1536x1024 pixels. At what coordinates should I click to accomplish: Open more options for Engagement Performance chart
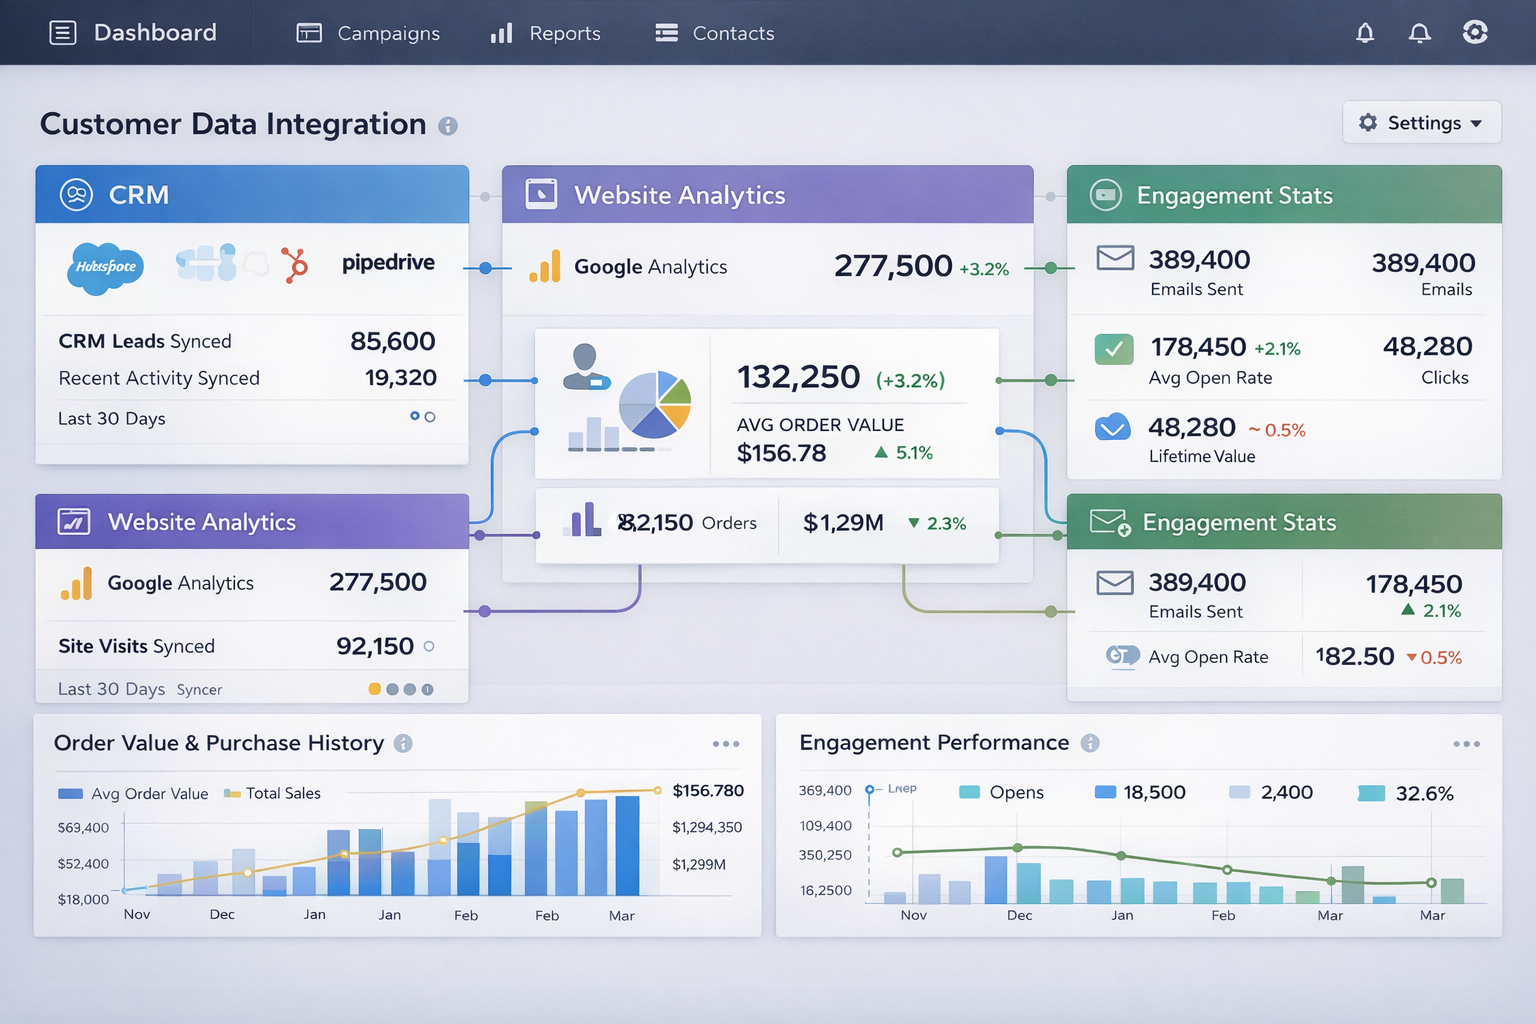click(x=1466, y=744)
